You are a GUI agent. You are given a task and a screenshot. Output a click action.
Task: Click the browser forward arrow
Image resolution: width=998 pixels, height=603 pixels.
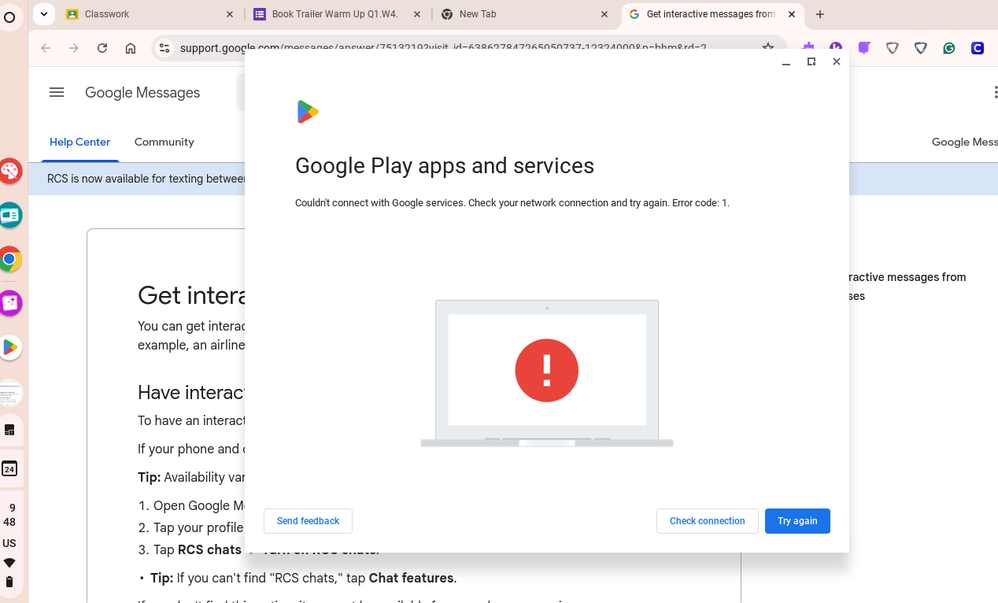point(74,48)
